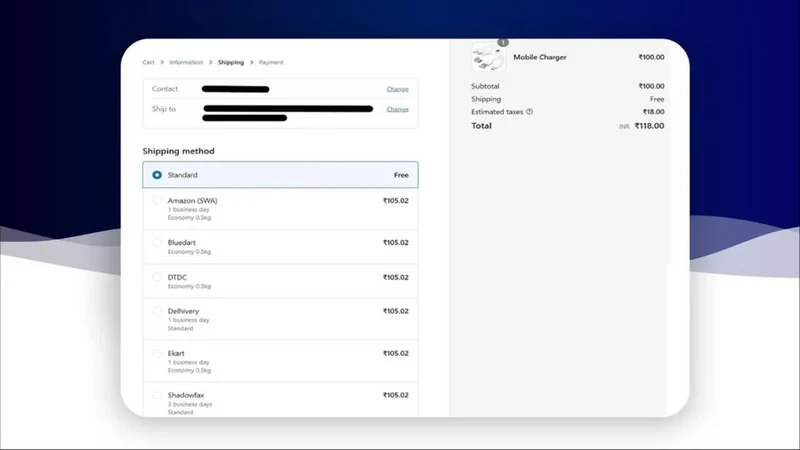Change the Ship to address link

pyautogui.click(x=397, y=109)
